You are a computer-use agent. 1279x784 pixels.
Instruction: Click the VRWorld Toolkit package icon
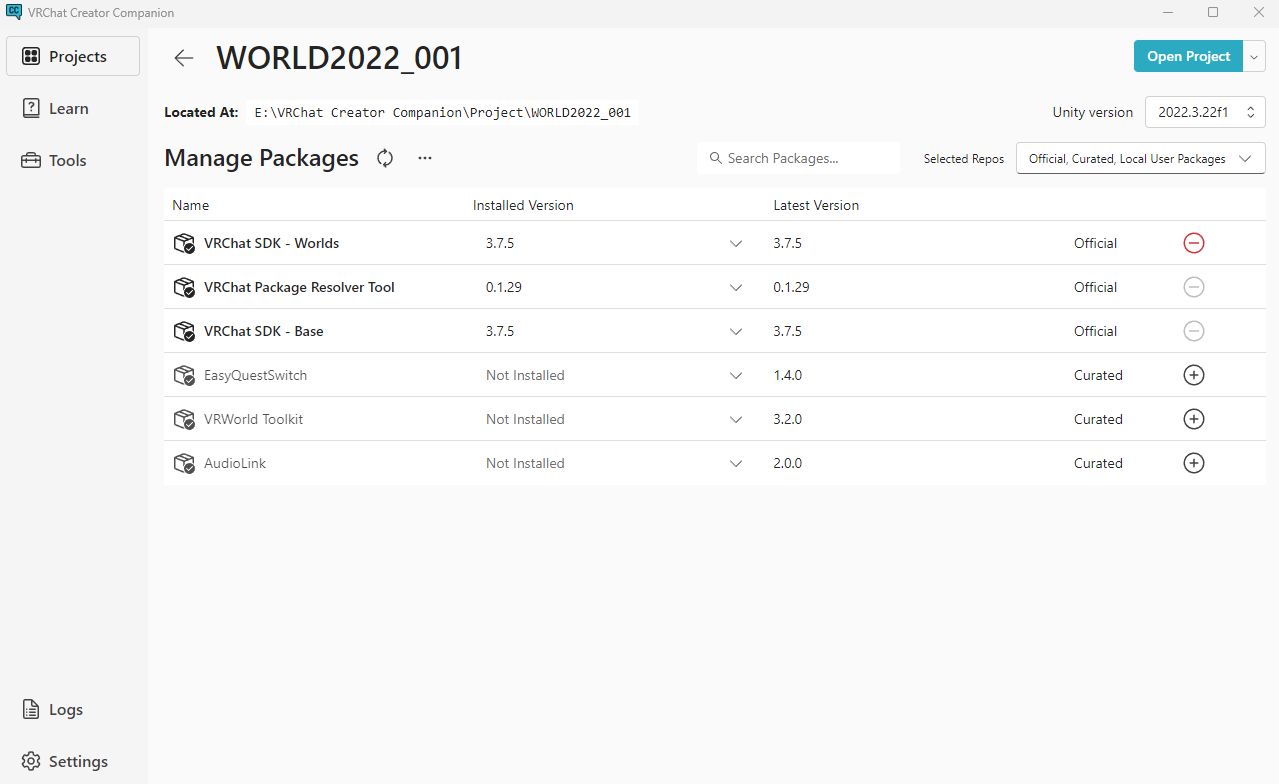(184, 420)
